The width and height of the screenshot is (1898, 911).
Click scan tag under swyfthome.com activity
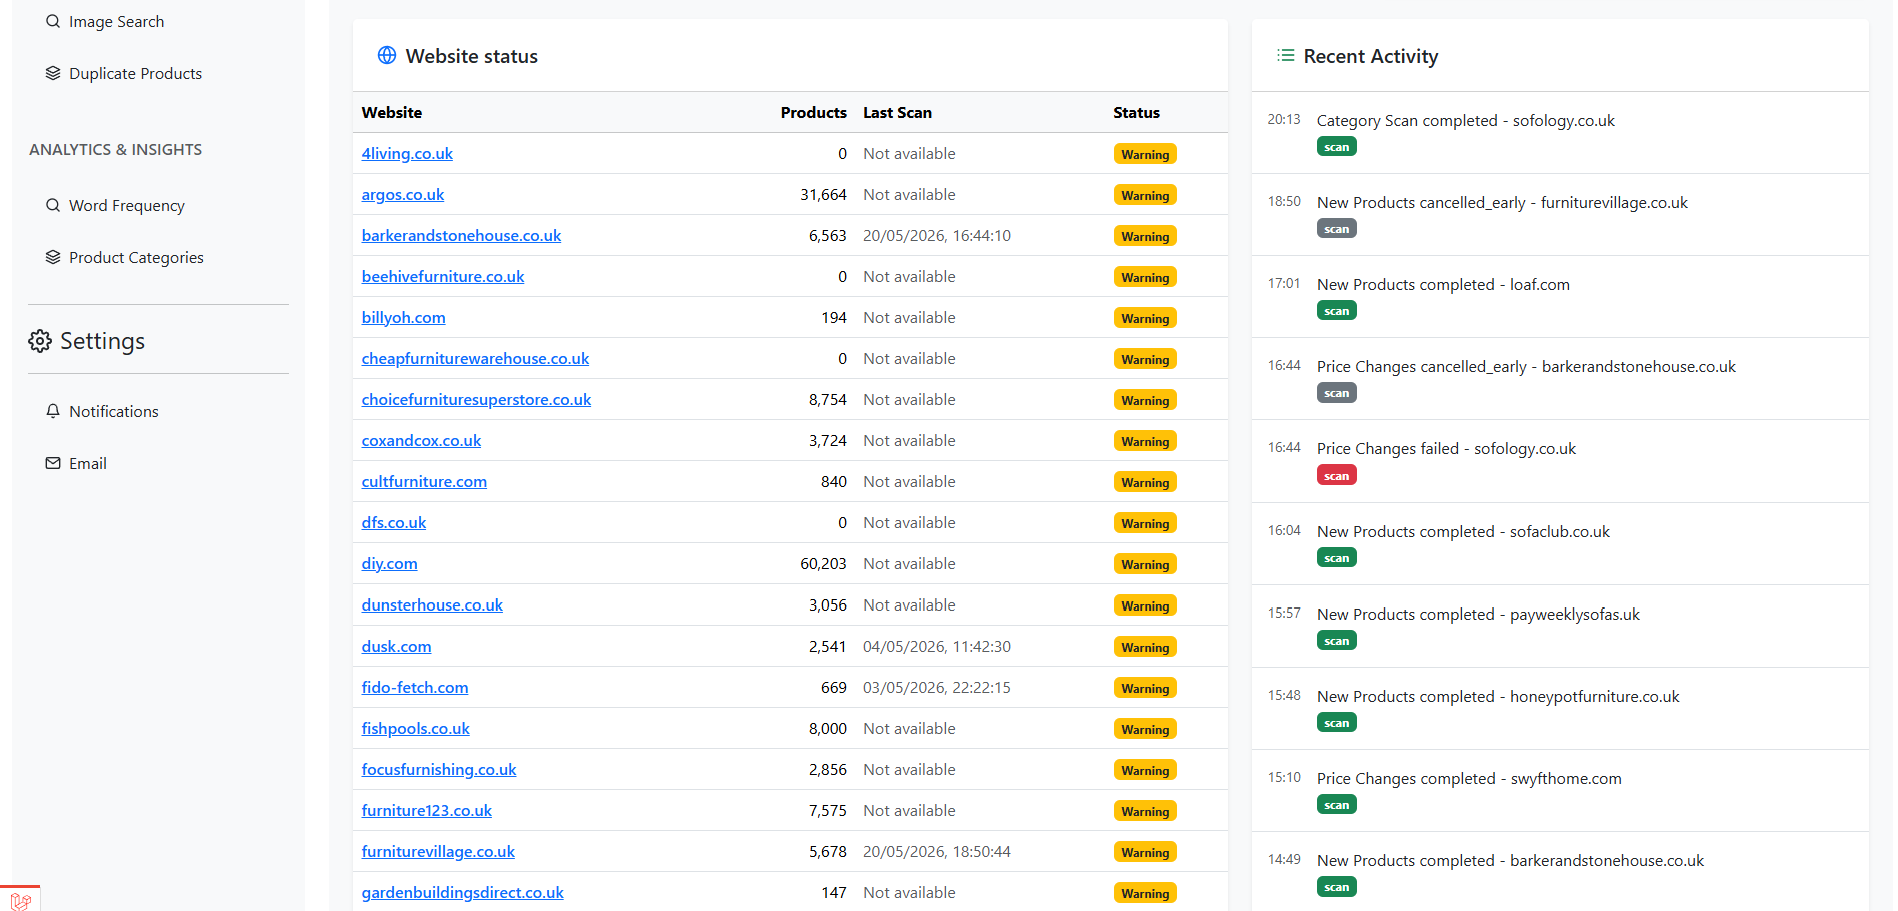click(1337, 805)
